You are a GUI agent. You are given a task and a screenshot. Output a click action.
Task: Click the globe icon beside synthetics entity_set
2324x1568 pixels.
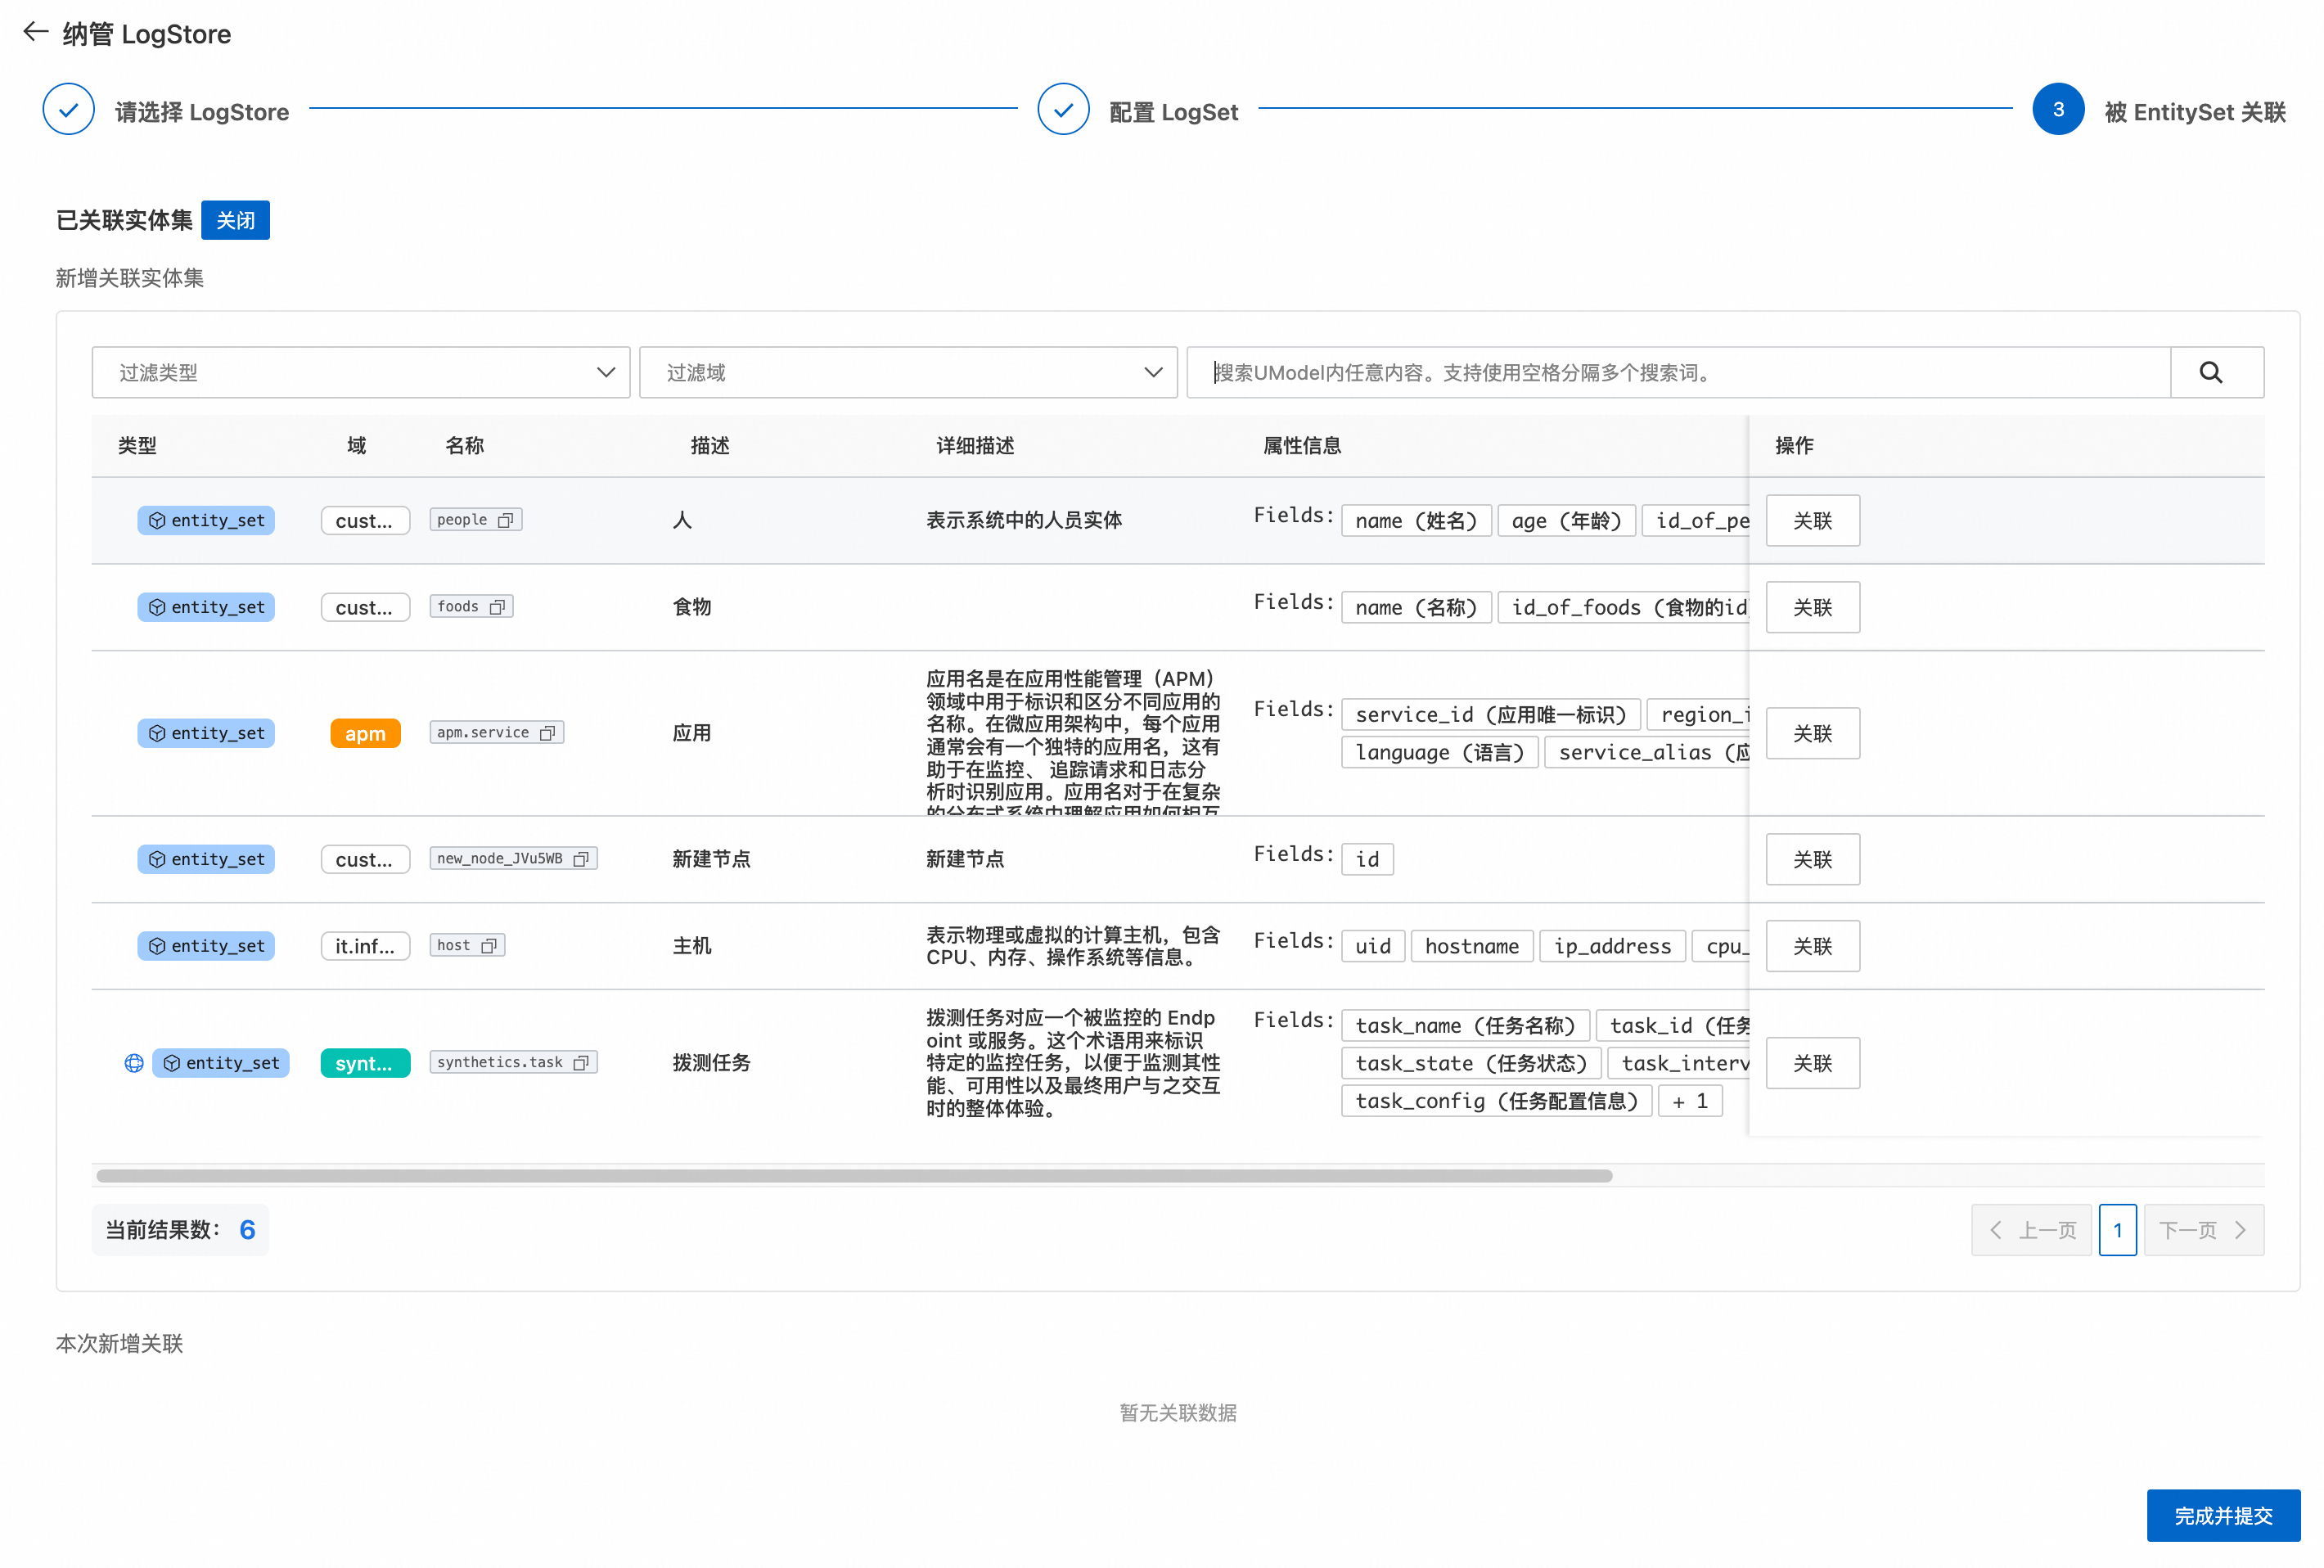[133, 1063]
